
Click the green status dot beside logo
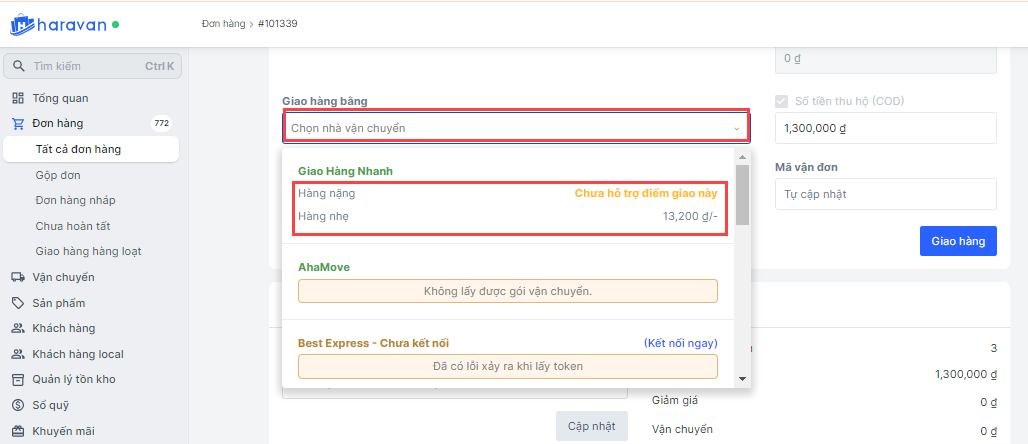[115, 25]
